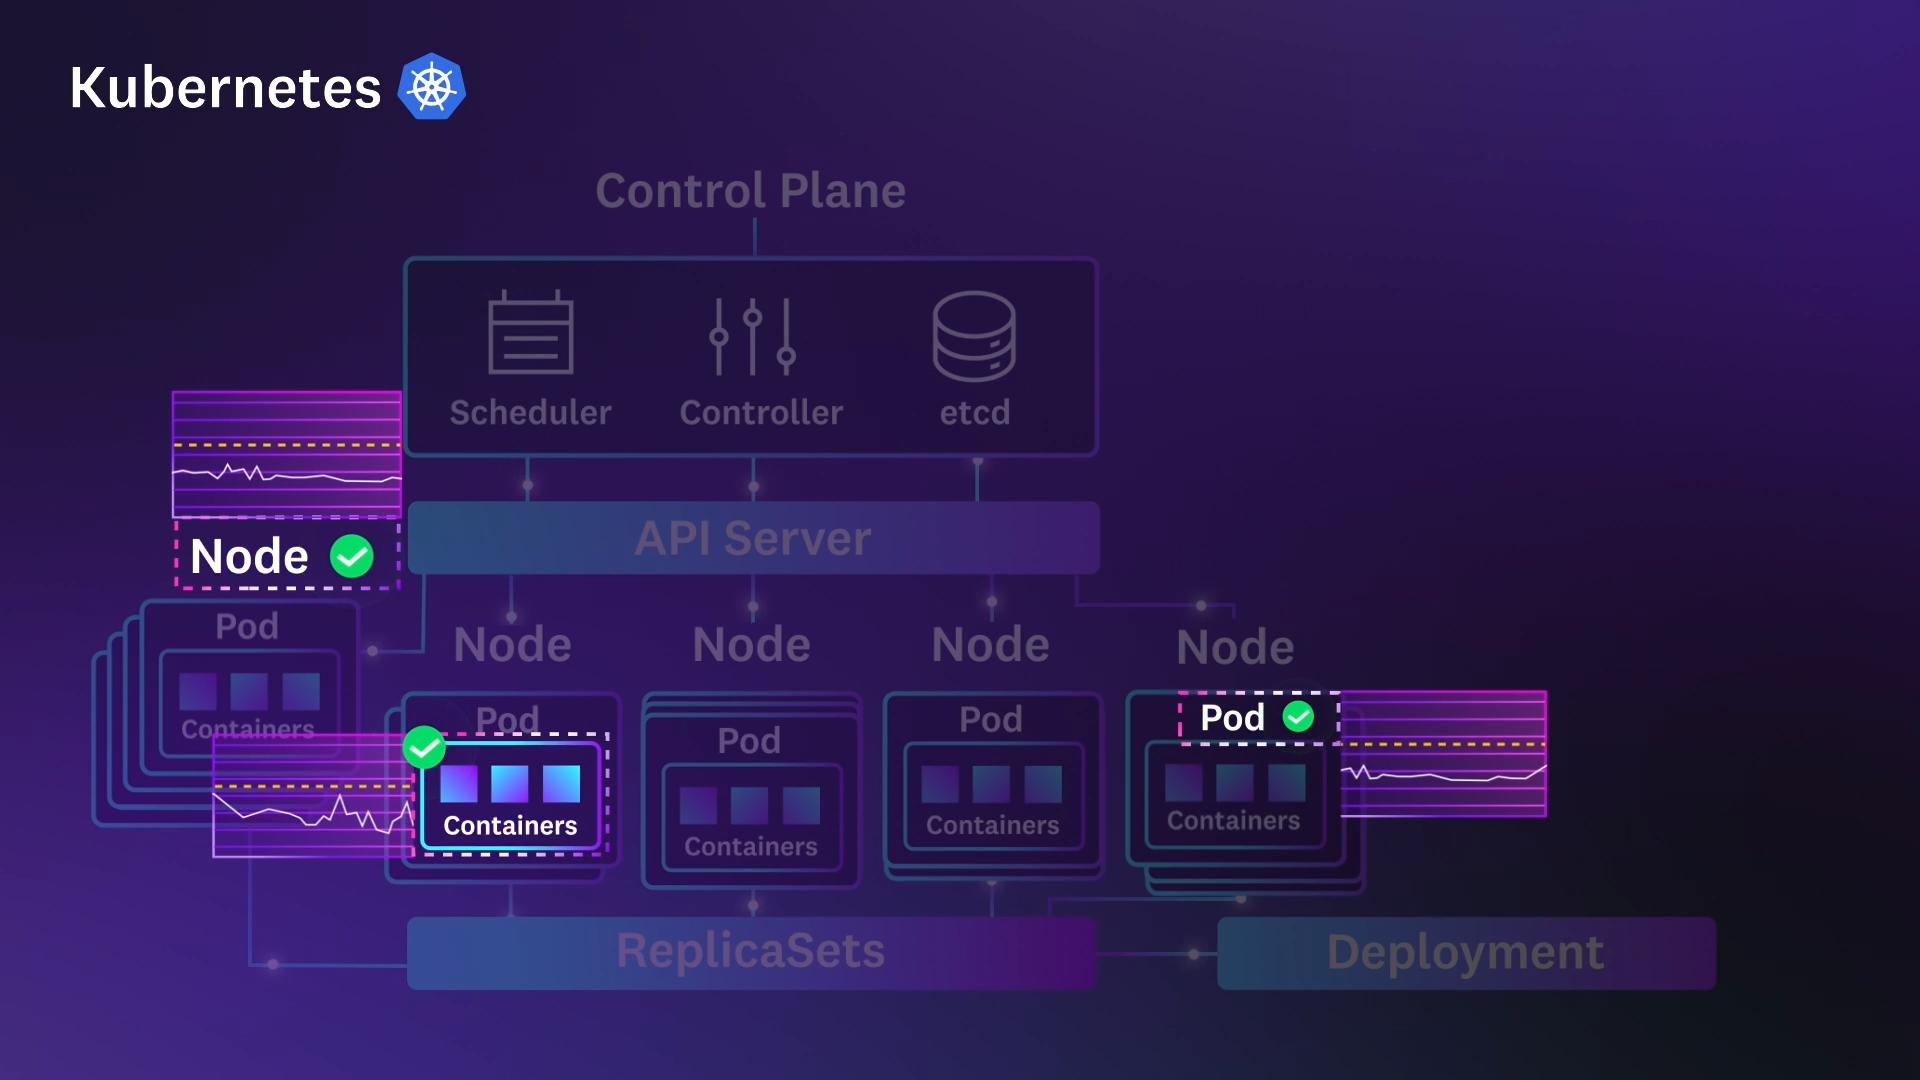Viewport: 1920px width, 1080px height.
Task: Click the green checkmark beside highlighted Pod
Action: point(1298,717)
